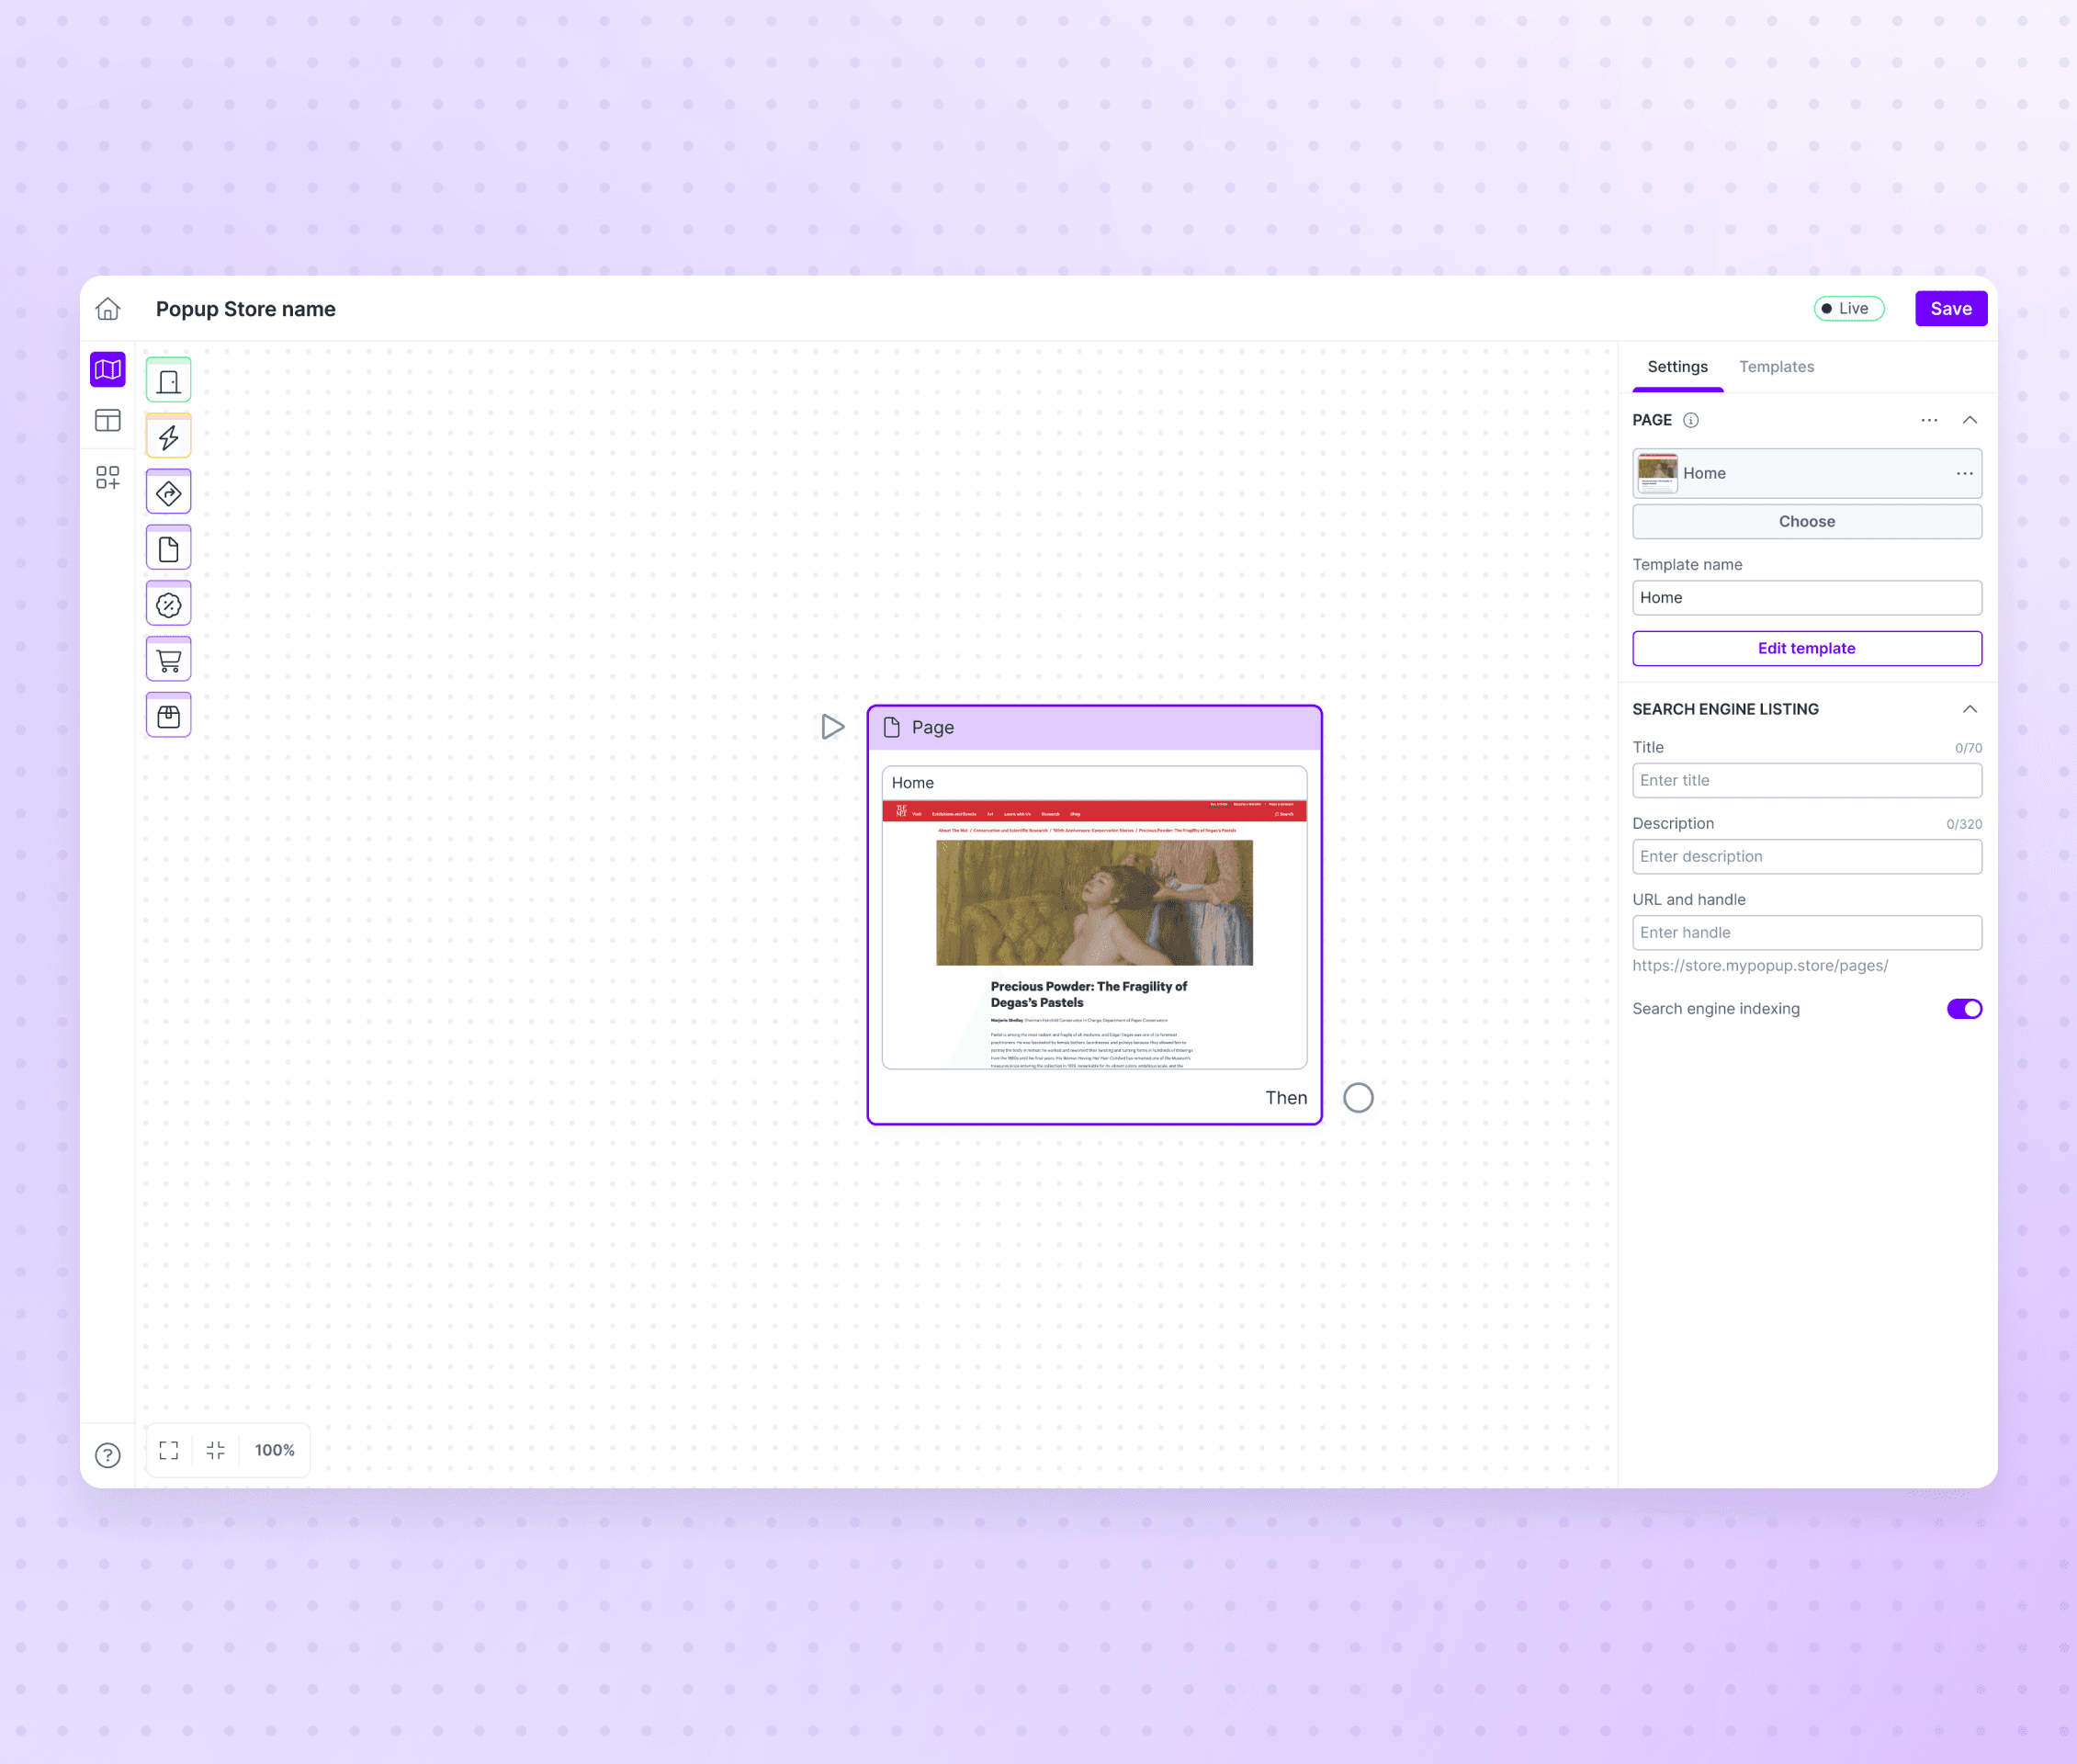Click the Enter title input field
This screenshot has width=2077, height=1764.
(1806, 780)
